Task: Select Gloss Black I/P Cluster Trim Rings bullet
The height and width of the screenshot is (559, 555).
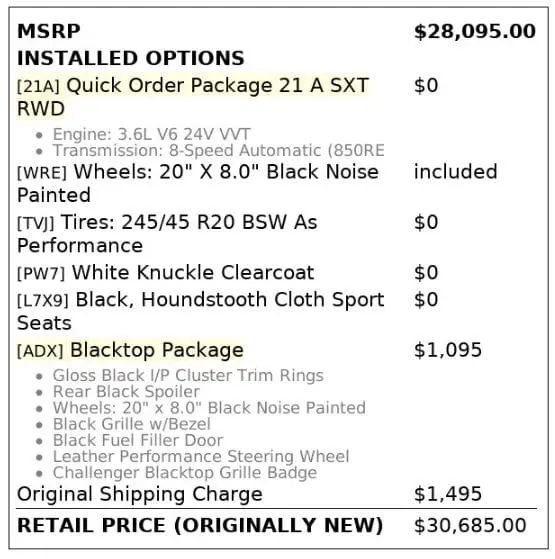Action: (x=188, y=376)
